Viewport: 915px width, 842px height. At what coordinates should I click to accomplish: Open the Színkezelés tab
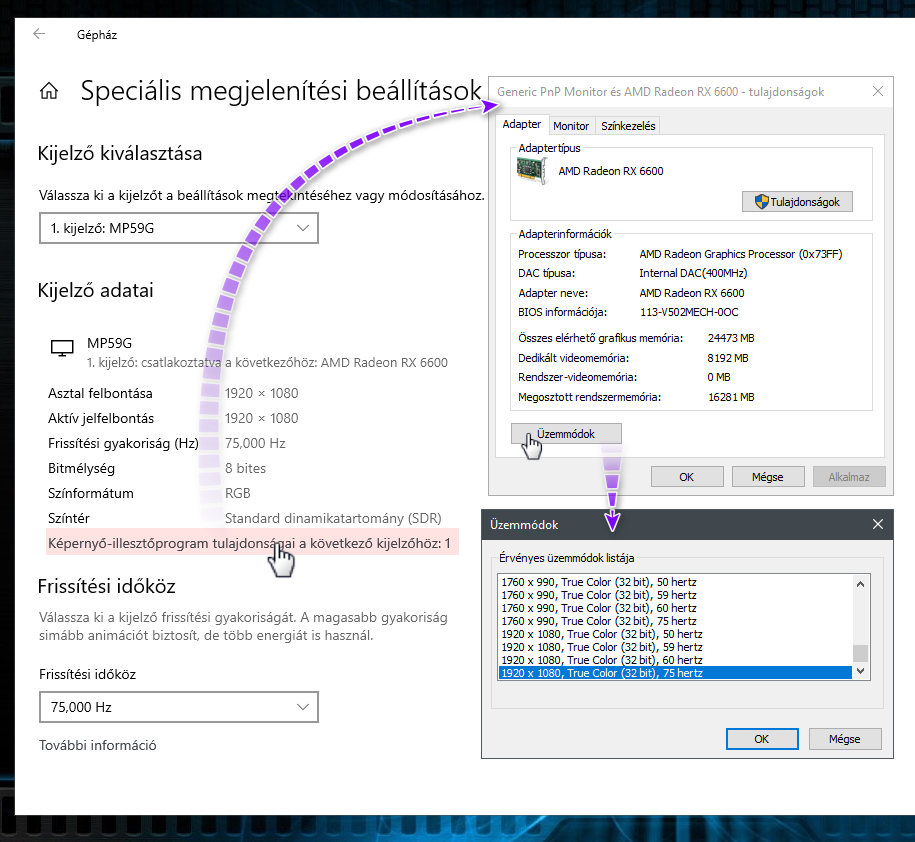click(x=628, y=126)
